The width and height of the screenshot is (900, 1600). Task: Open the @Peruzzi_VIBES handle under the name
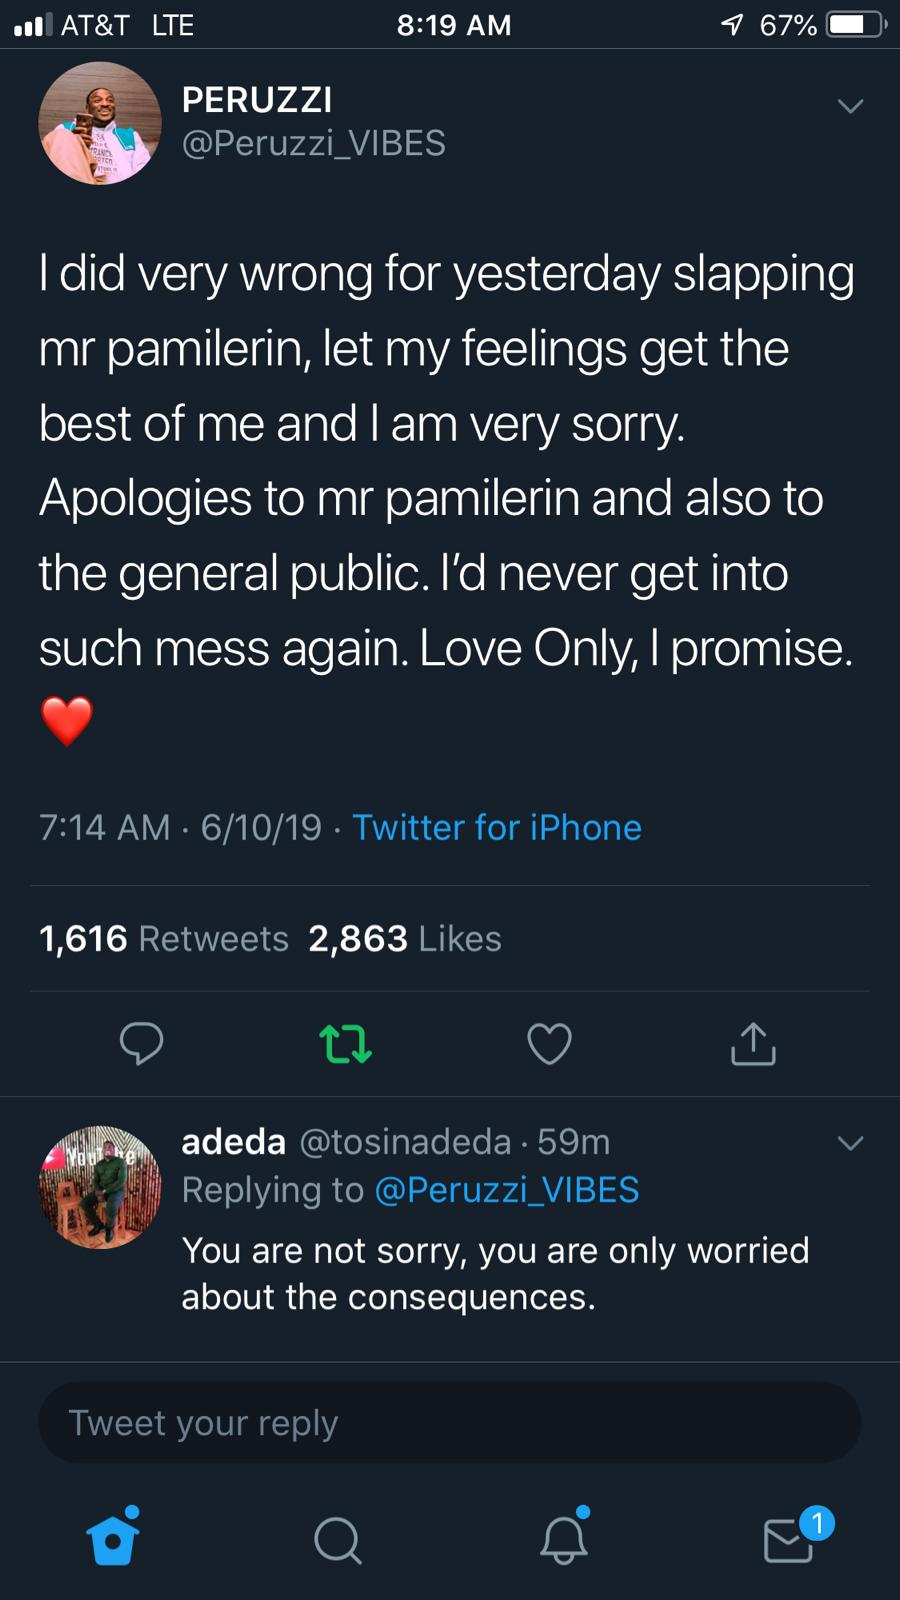(x=313, y=144)
